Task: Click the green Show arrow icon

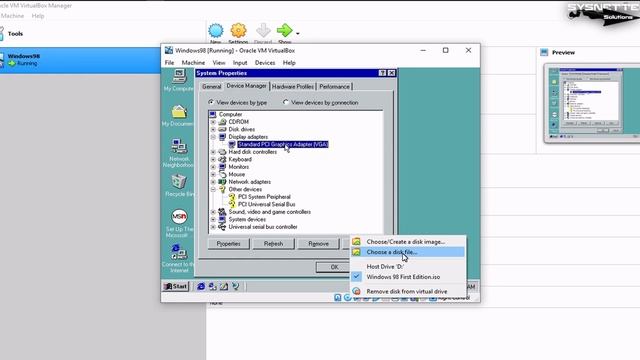Action: tap(284, 30)
